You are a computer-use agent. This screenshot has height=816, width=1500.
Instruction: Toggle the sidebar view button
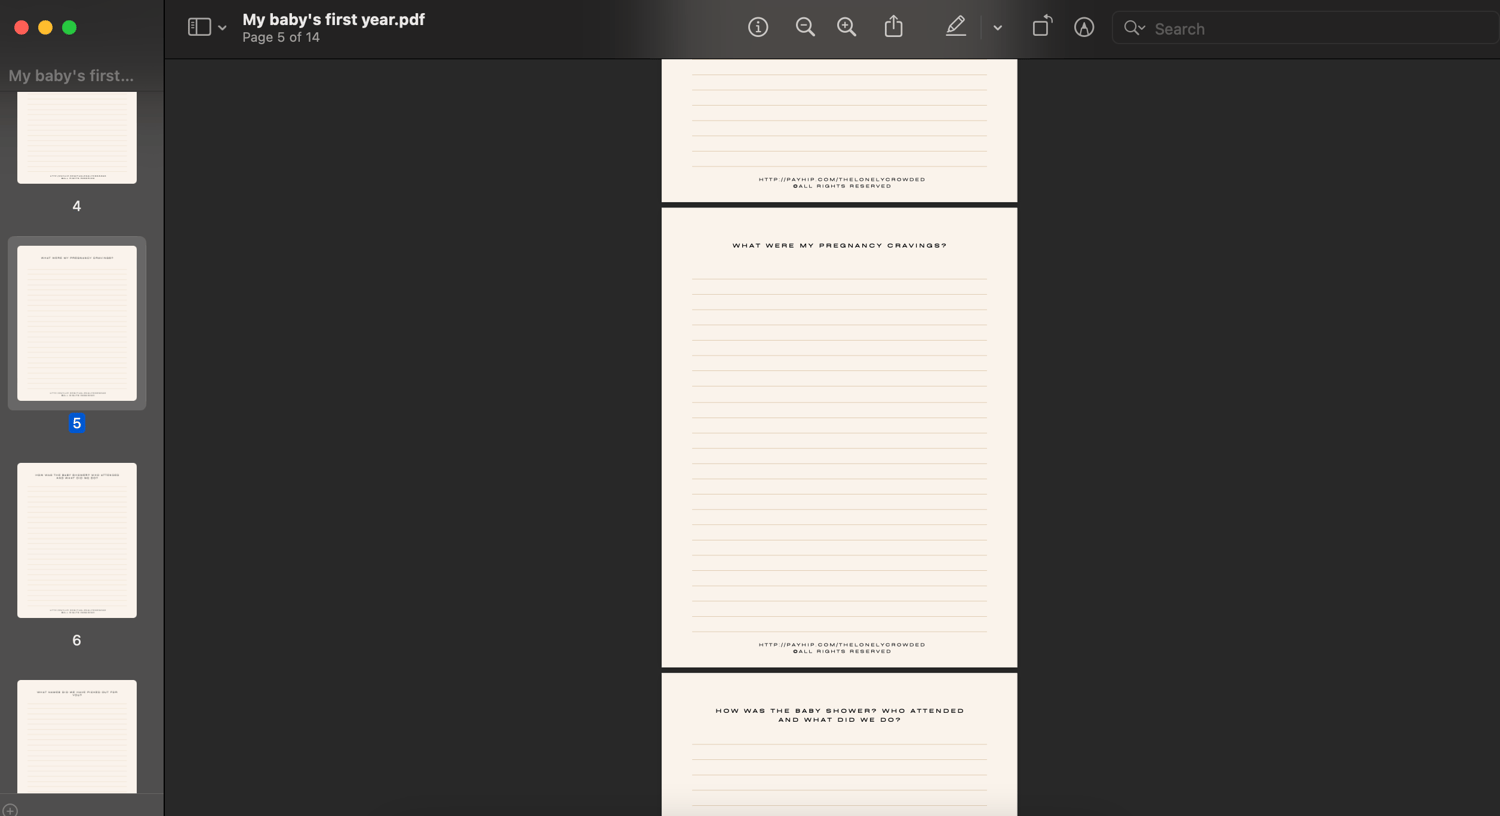199,27
